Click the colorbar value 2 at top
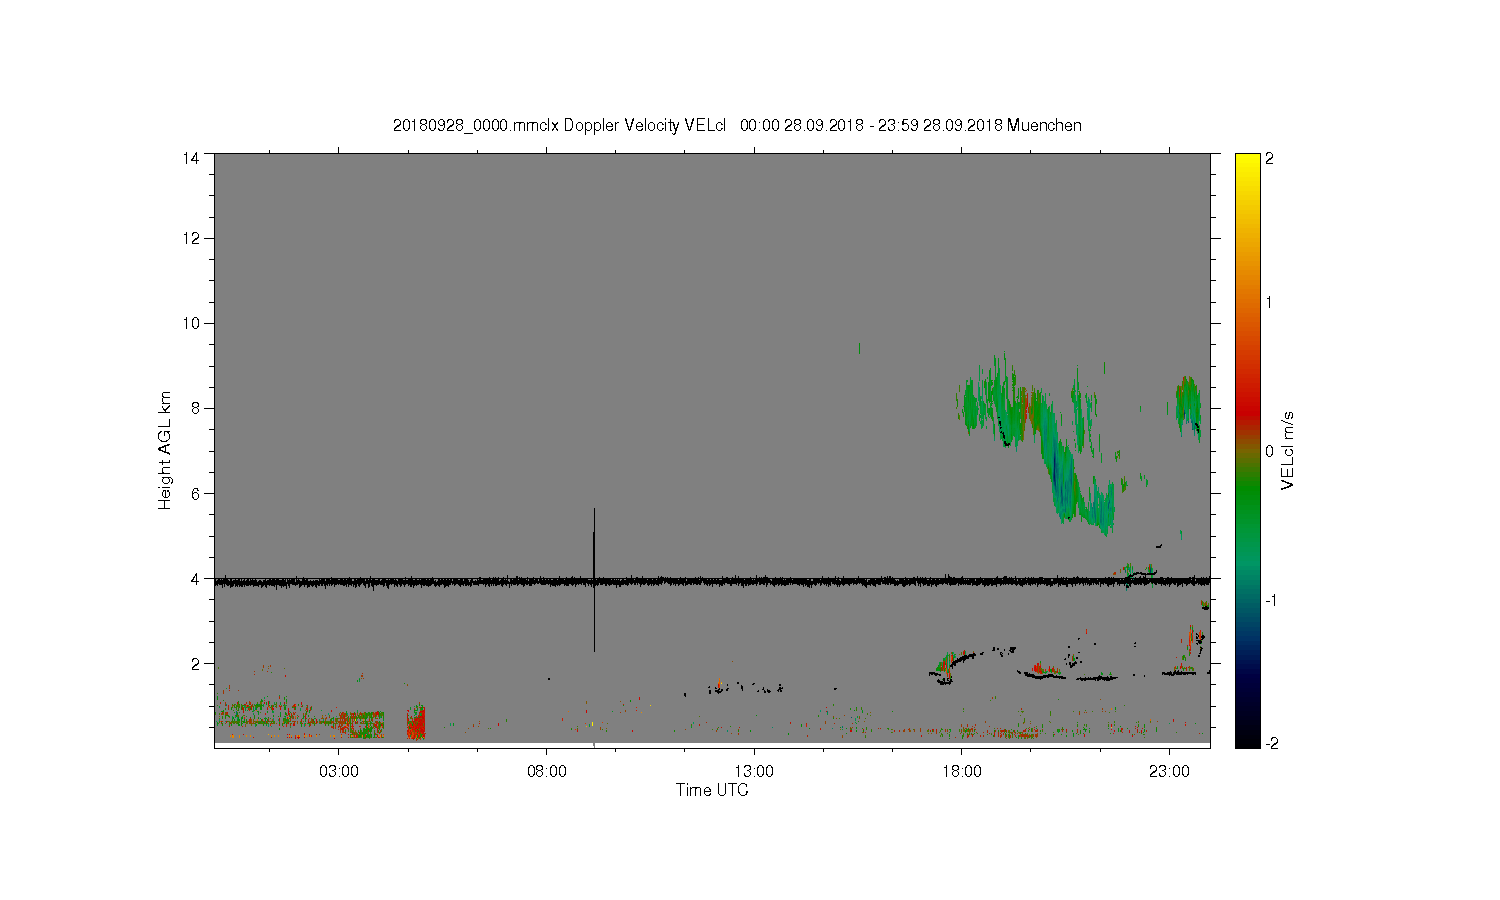The height and width of the screenshot is (900, 1500). pyautogui.click(x=1269, y=158)
